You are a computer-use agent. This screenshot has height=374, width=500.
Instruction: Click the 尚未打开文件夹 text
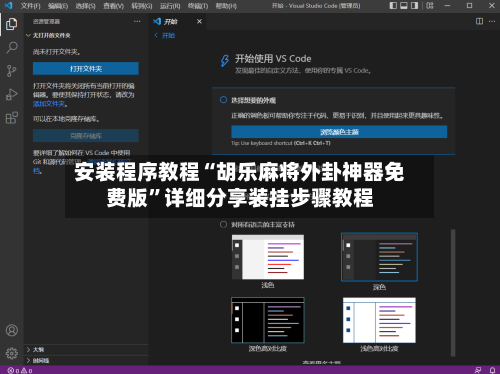click(56, 52)
